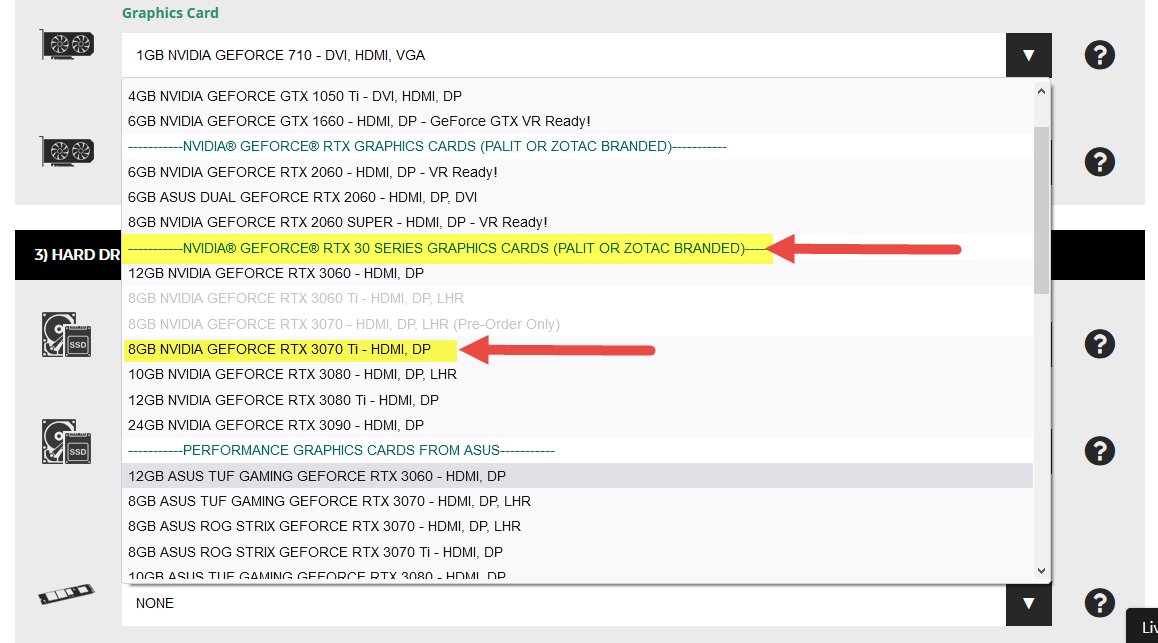Click disabled 8GB RTX 3060 Ti LHR entry
This screenshot has width=1158, height=643.
[x=578, y=298]
